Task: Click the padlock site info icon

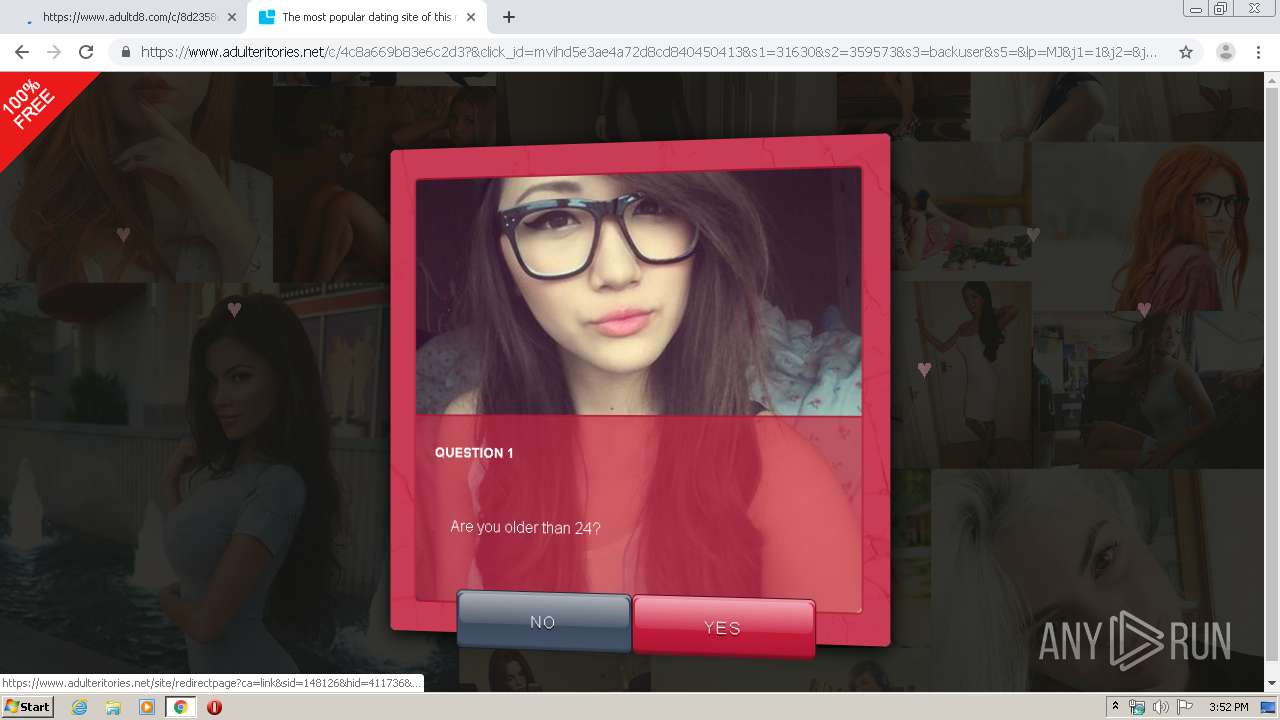Action: 126,52
